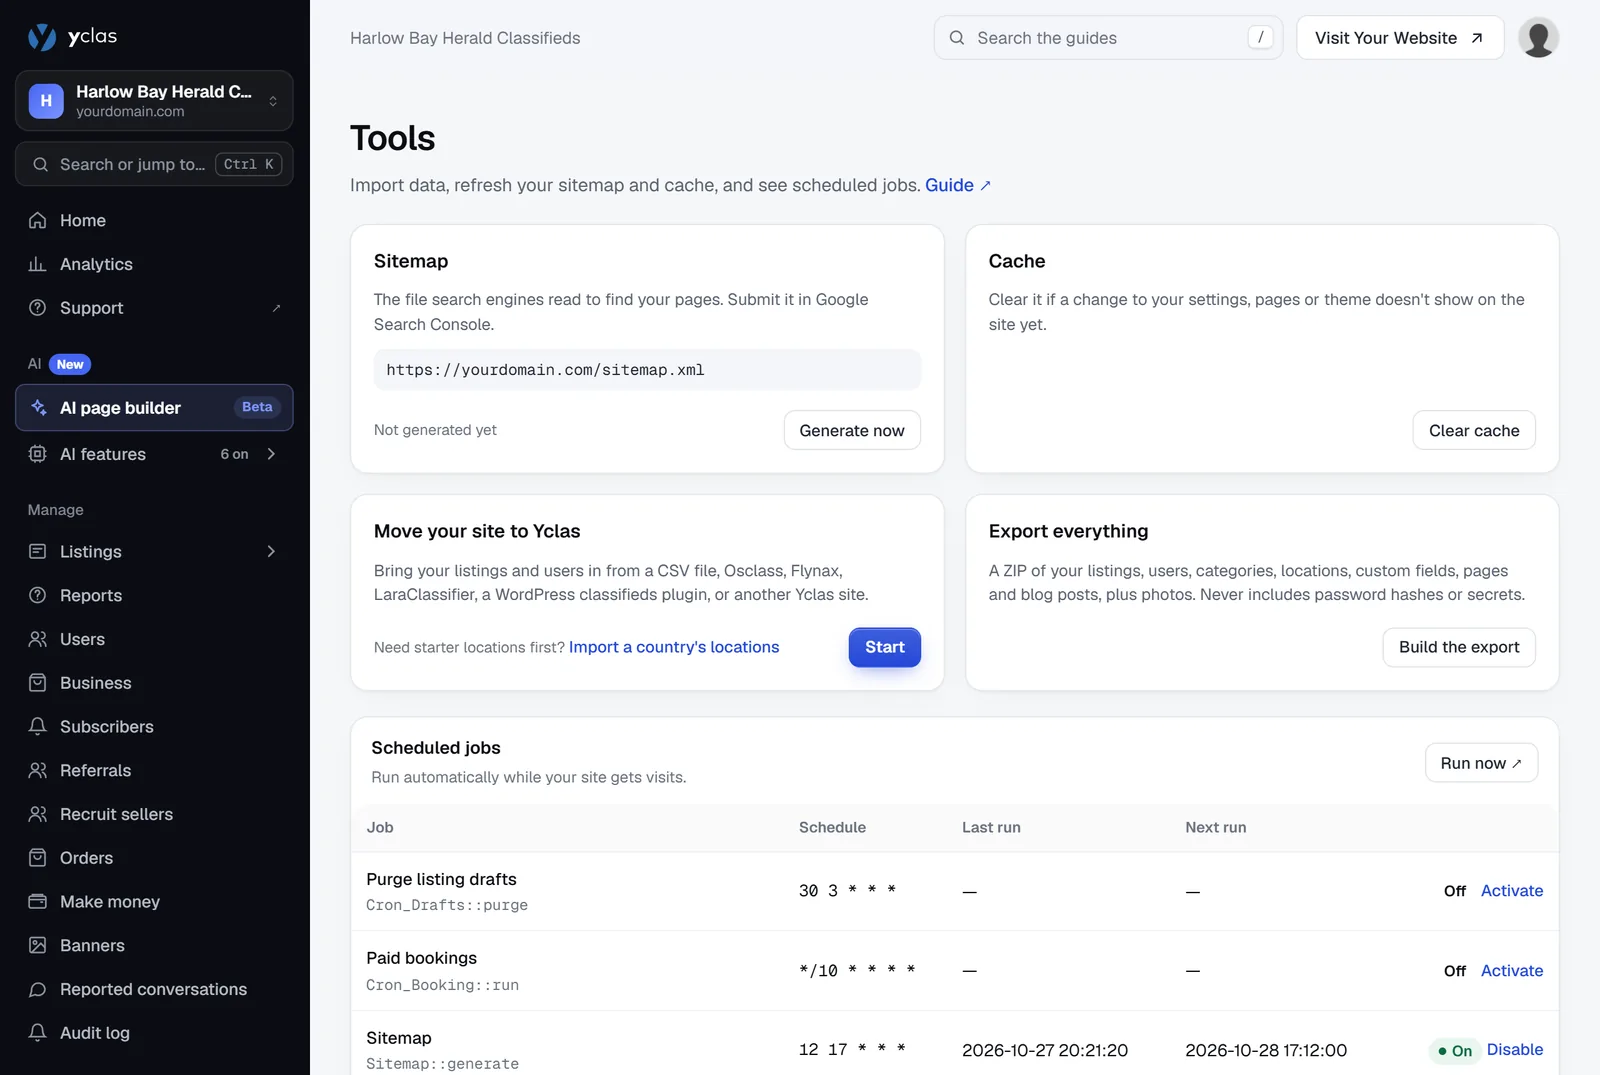Image resolution: width=1600 pixels, height=1075 pixels.
Task: Click the Subscribers bell icon
Action: click(38, 727)
